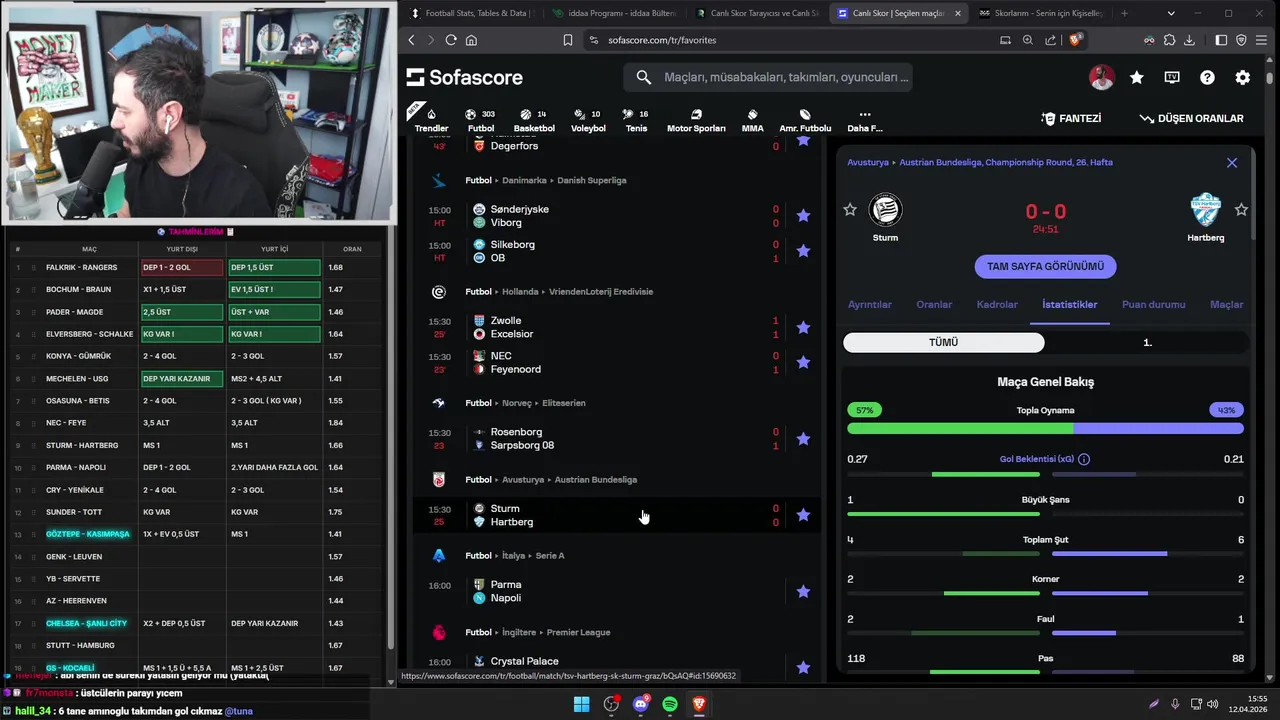Reload the browser page
This screenshot has width=1280, height=720.
click(451, 40)
